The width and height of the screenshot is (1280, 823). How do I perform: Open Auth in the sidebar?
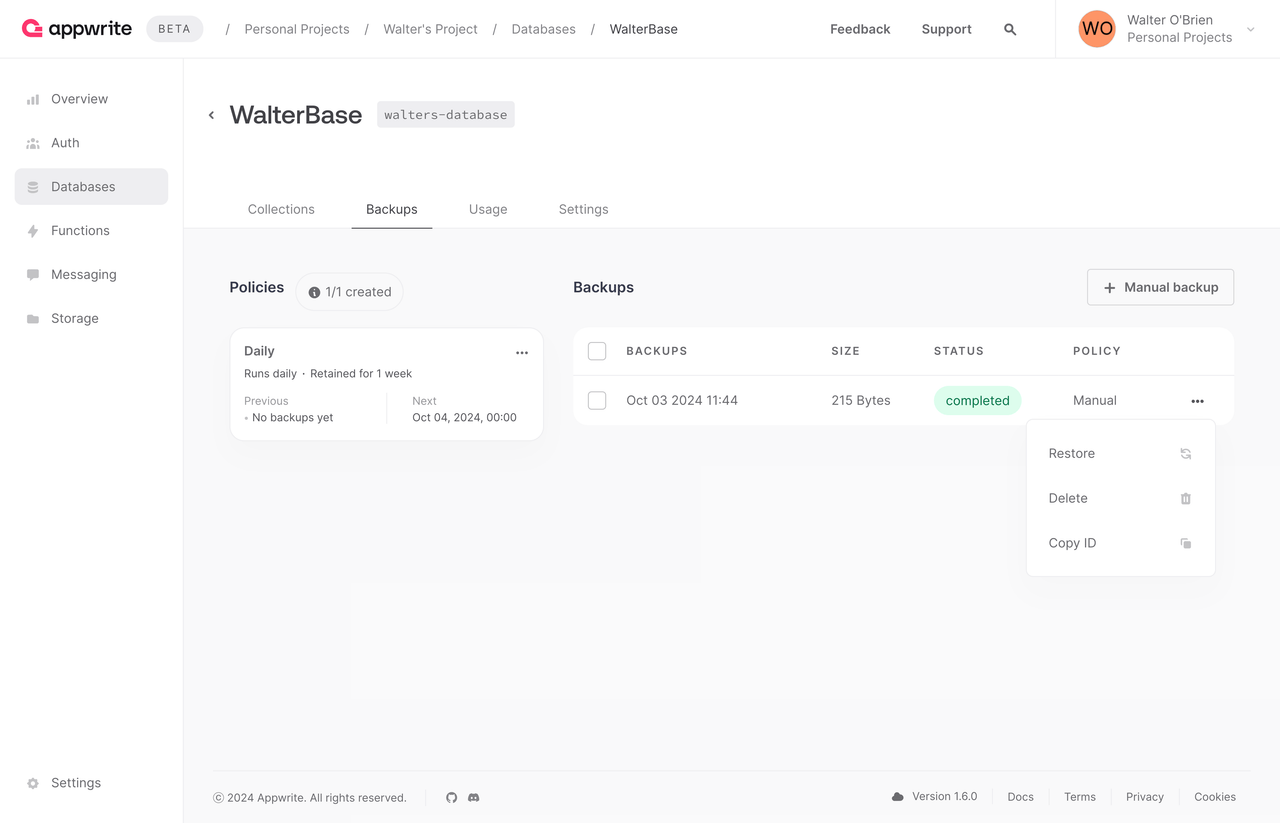click(x=91, y=143)
